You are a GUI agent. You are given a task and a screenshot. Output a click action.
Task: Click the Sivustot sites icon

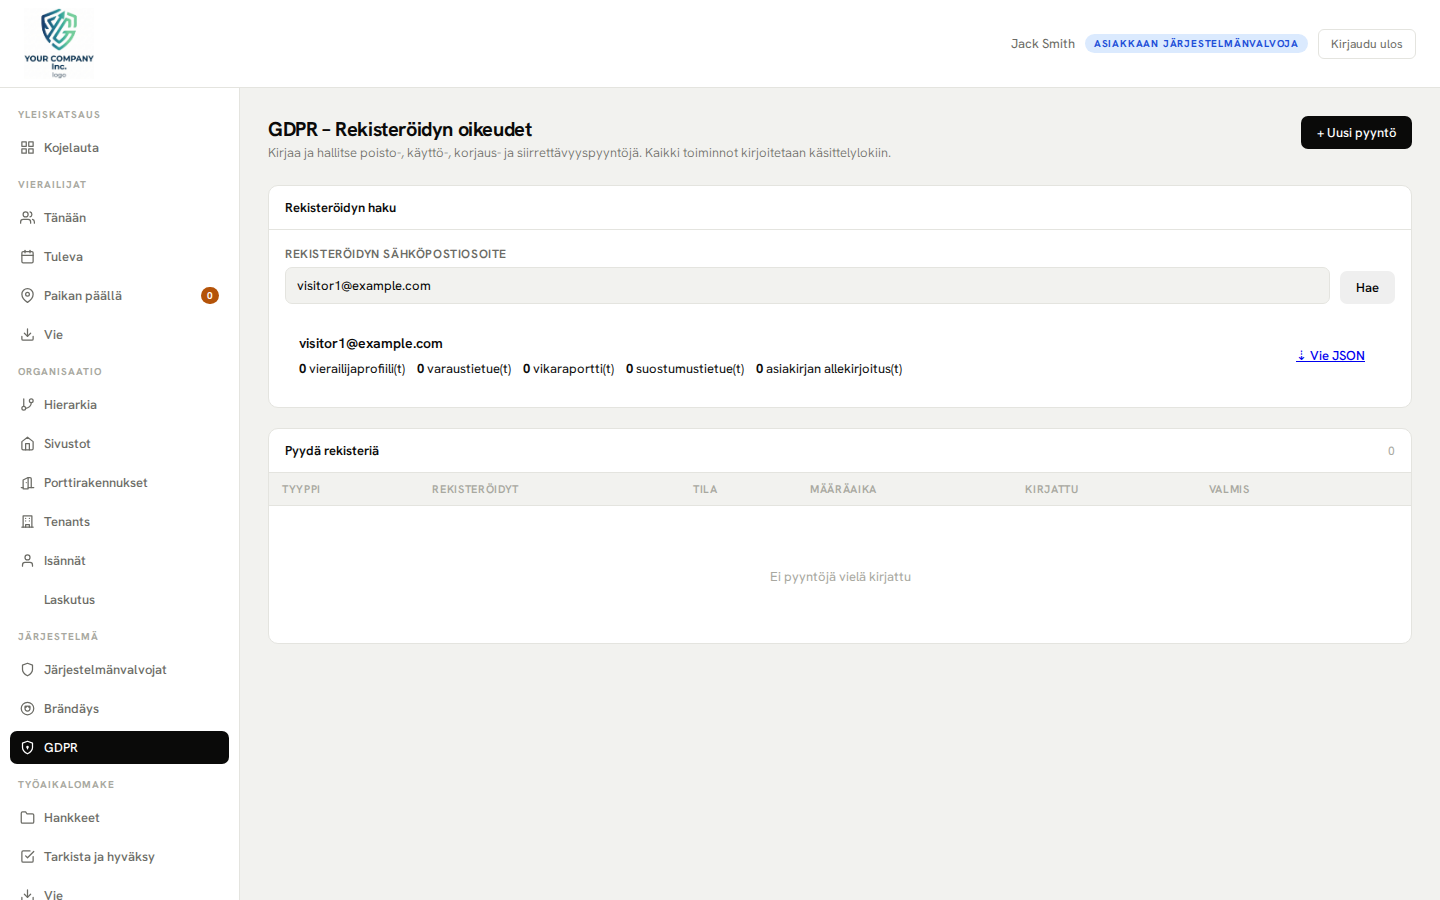click(27, 443)
